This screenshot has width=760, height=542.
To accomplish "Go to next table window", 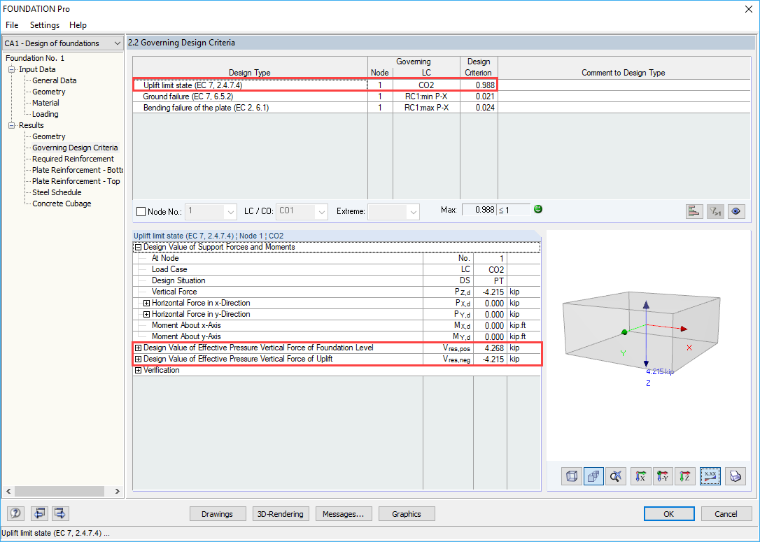I will pos(60,513).
